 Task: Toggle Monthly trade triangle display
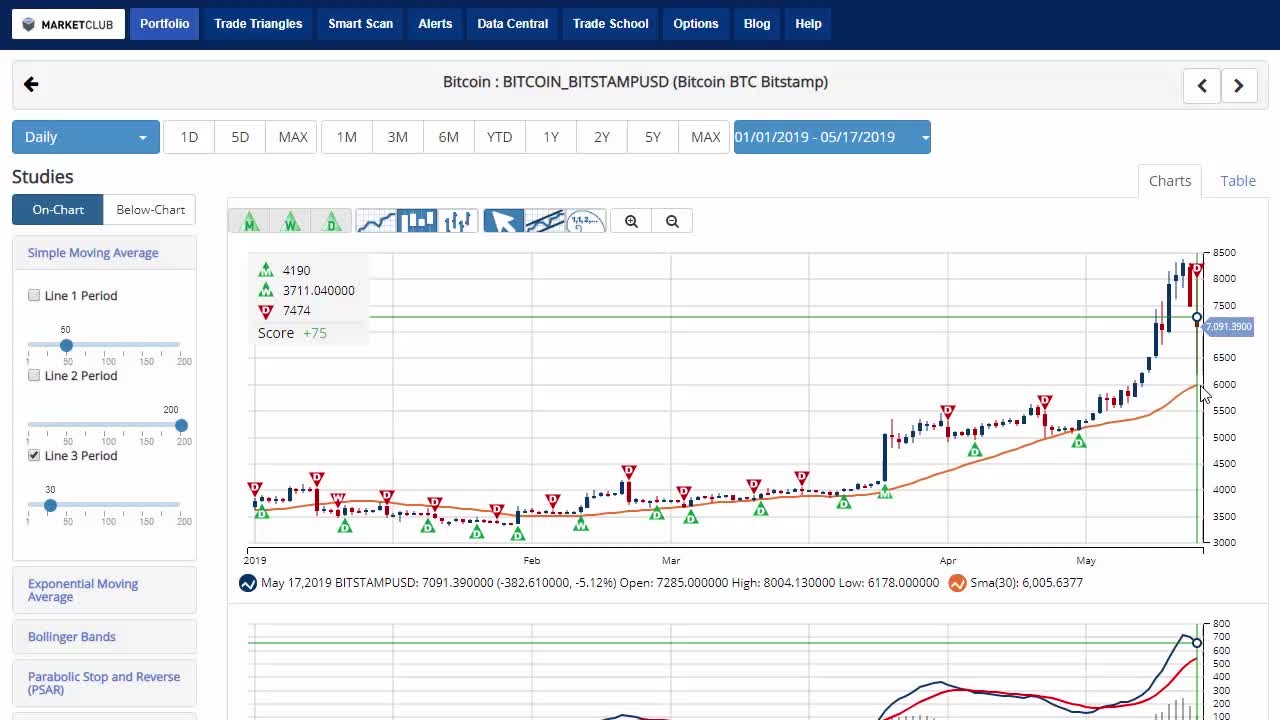tap(250, 221)
